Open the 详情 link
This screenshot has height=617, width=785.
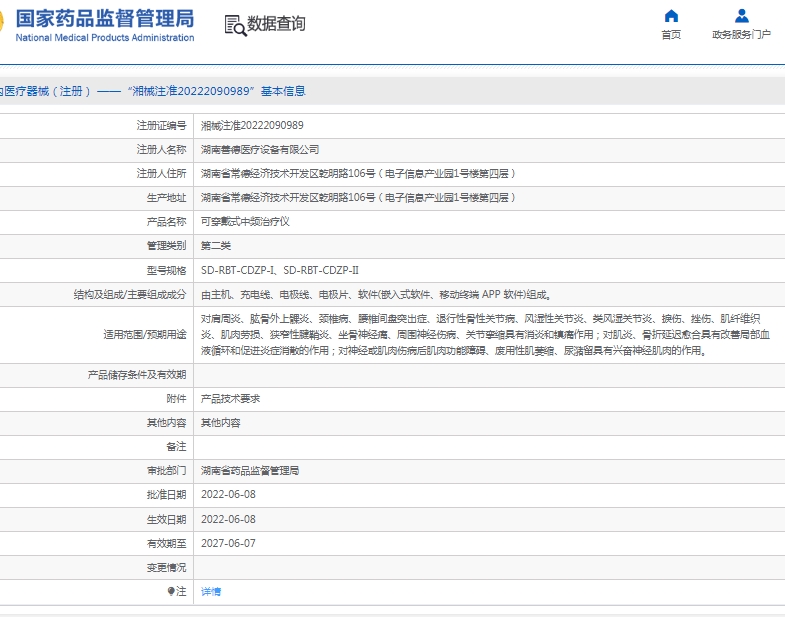point(211,591)
